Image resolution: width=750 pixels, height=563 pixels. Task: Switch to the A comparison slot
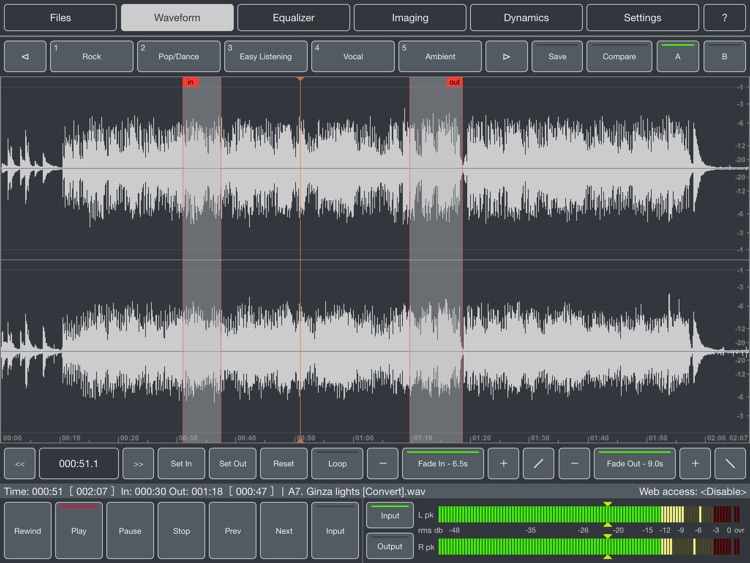tap(678, 57)
